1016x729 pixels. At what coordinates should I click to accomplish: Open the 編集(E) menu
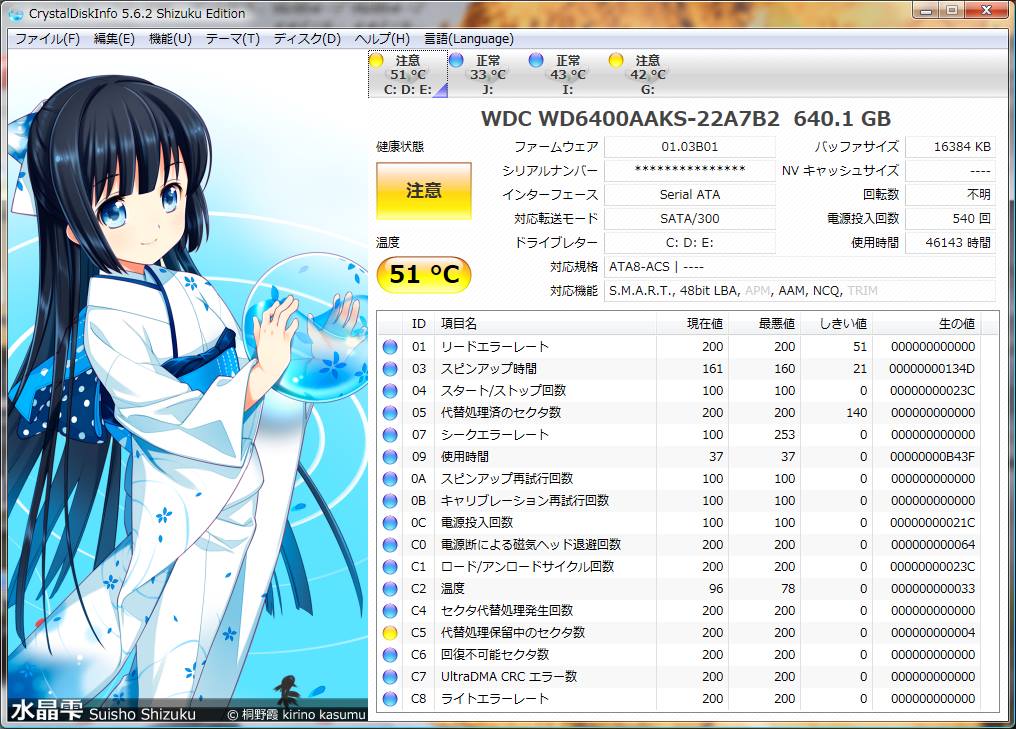114,39
